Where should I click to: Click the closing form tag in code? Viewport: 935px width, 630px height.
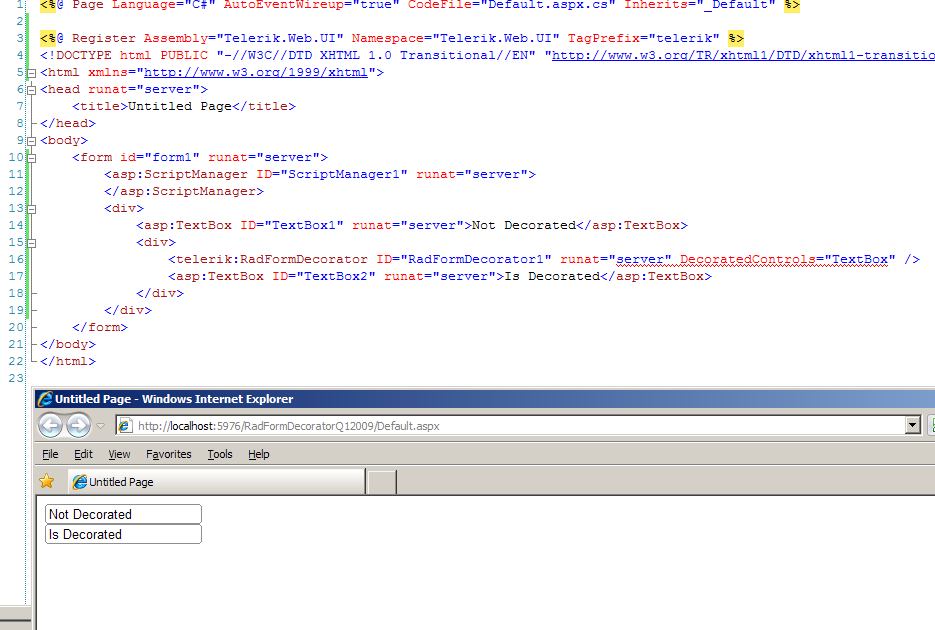tap(100, 327)
